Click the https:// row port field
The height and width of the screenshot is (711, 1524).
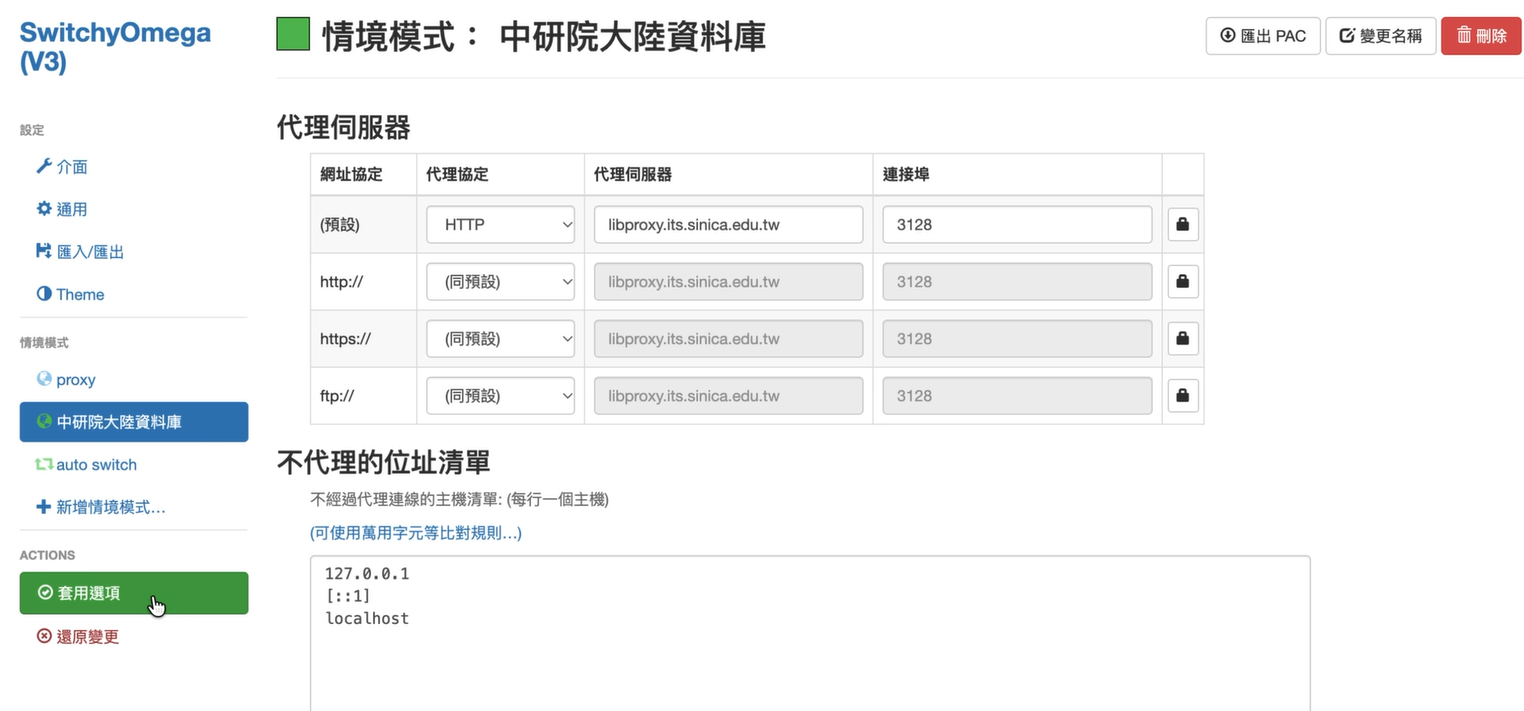(1017, 339)
